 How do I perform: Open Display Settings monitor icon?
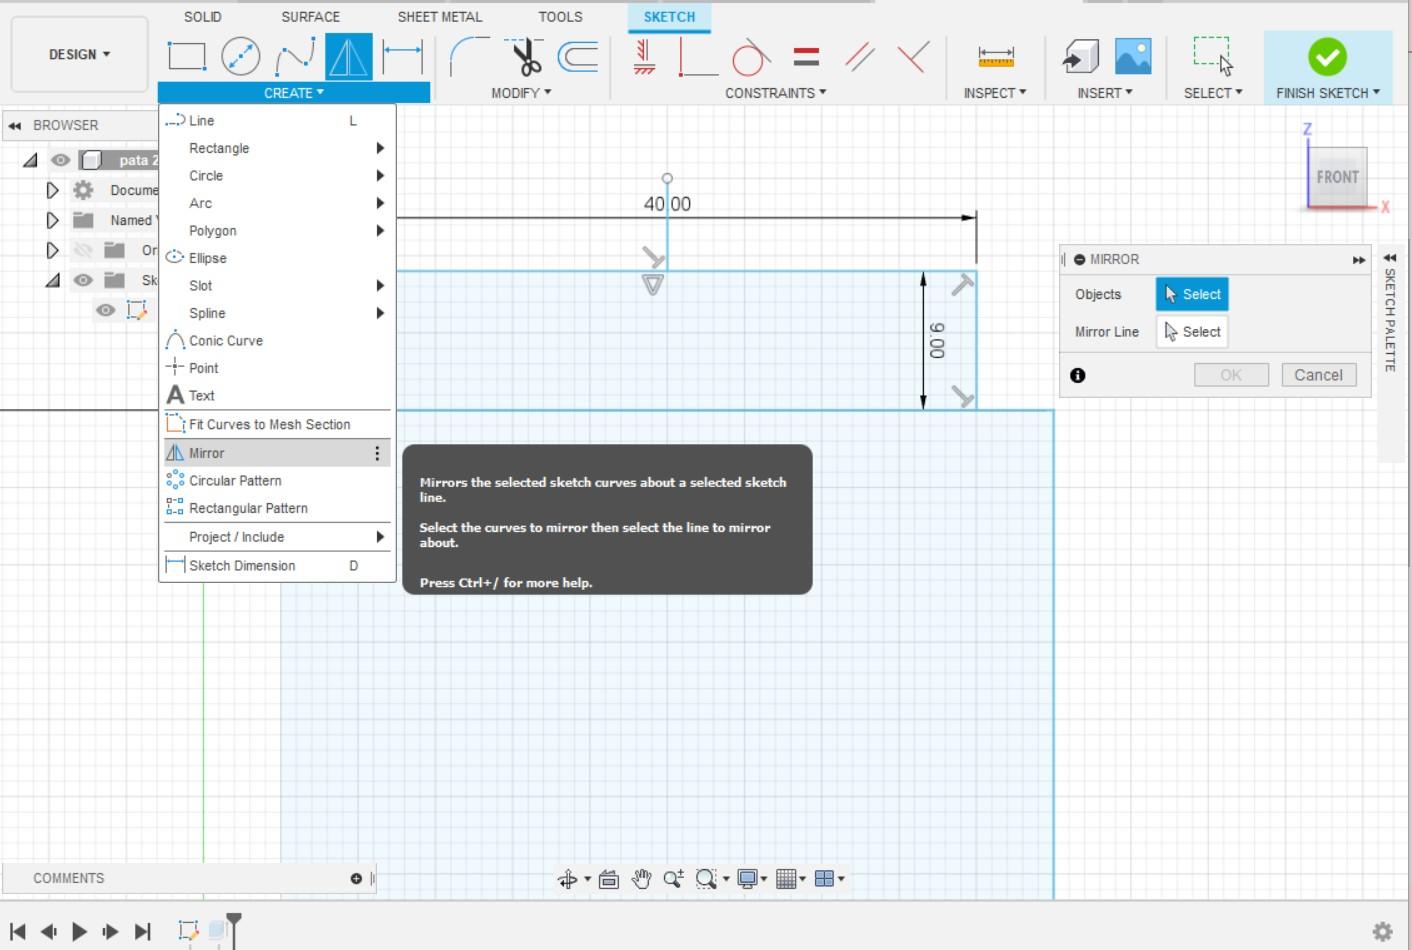point(747,879)
